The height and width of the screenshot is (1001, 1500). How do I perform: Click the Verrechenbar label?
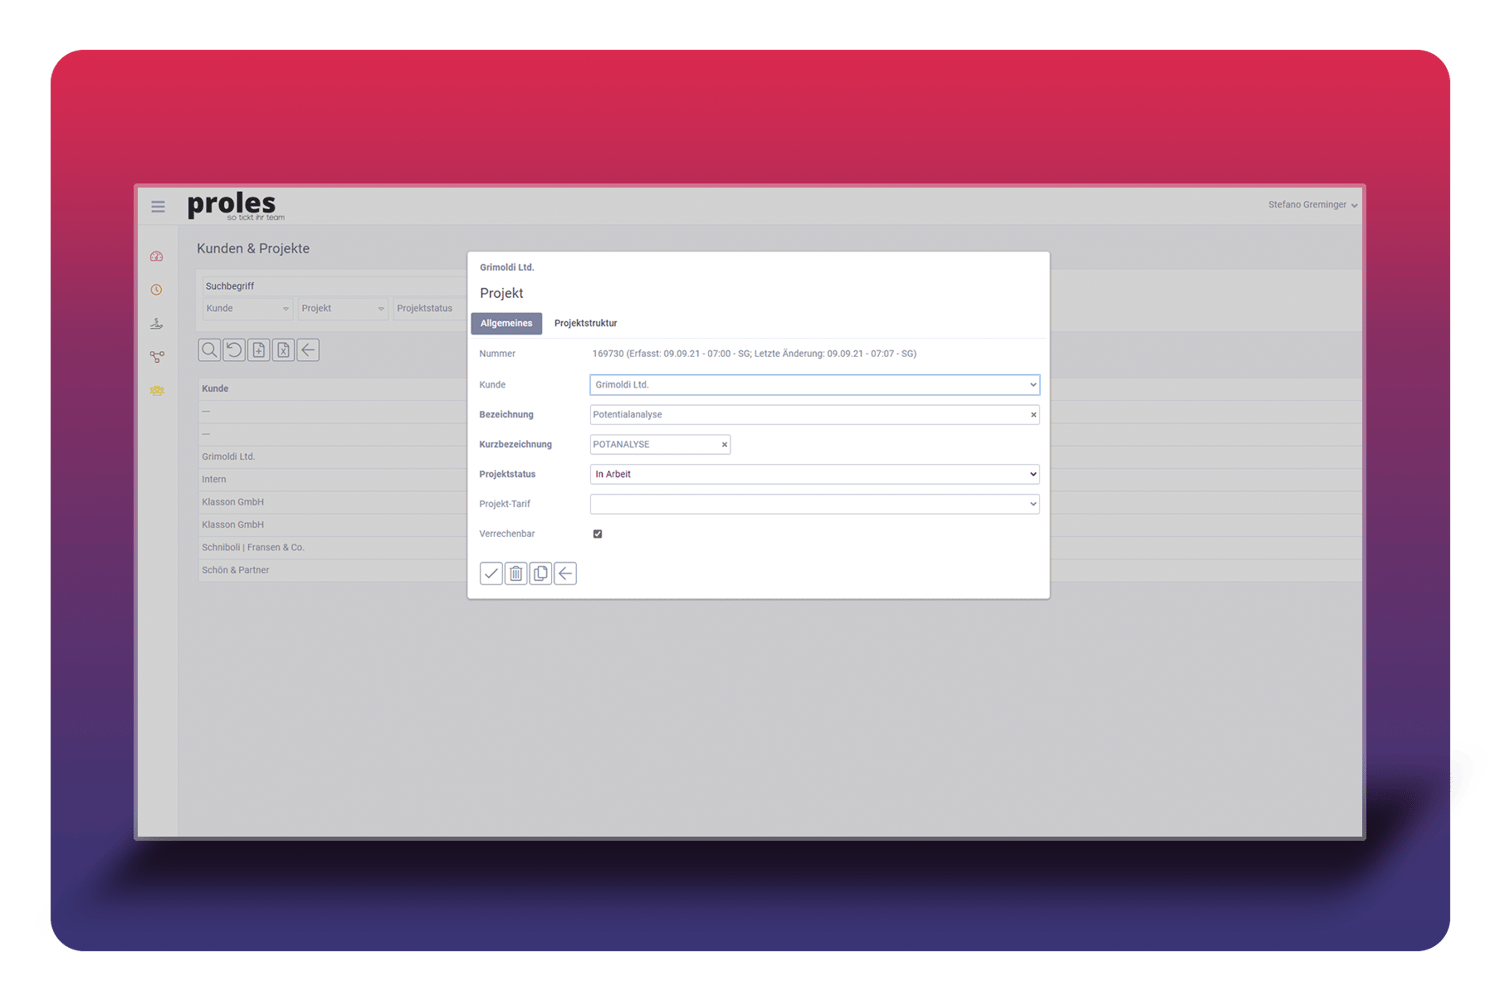click(507, 534)
